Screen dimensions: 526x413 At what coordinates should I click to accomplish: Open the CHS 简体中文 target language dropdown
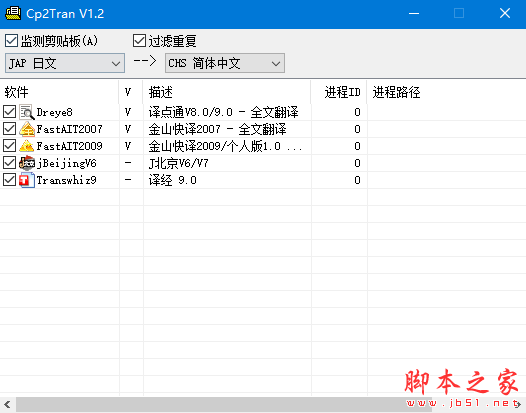[x=225, y=63]
